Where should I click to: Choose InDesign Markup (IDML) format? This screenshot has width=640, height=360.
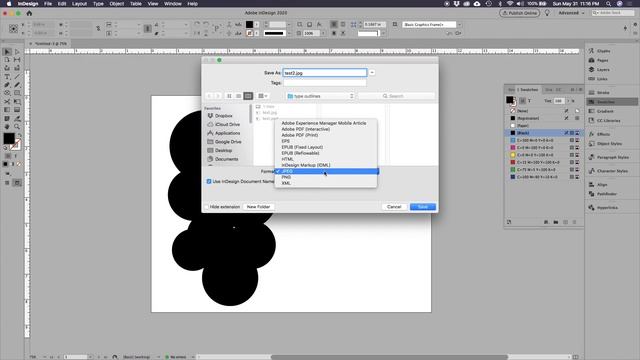coord(306,165)
